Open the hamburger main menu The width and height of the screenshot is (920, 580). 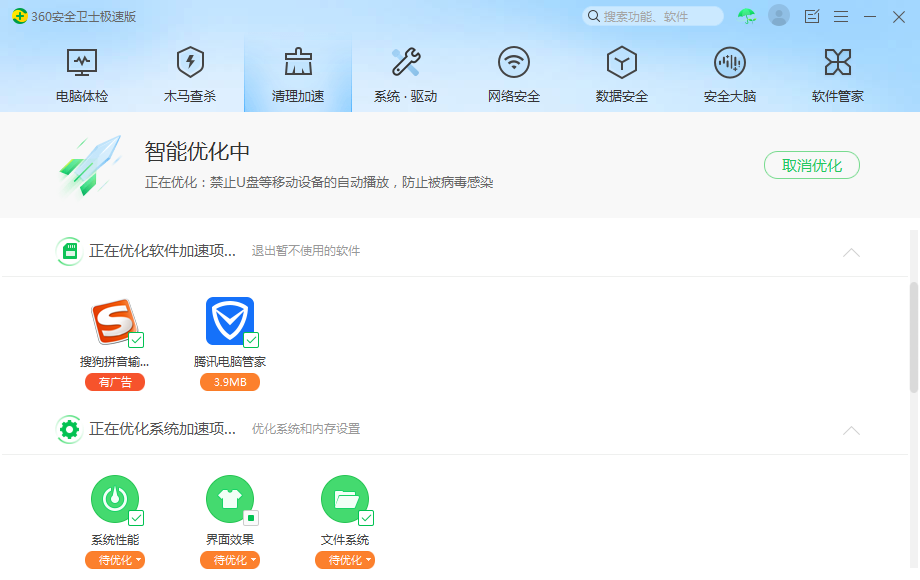[x=841, y=16]
